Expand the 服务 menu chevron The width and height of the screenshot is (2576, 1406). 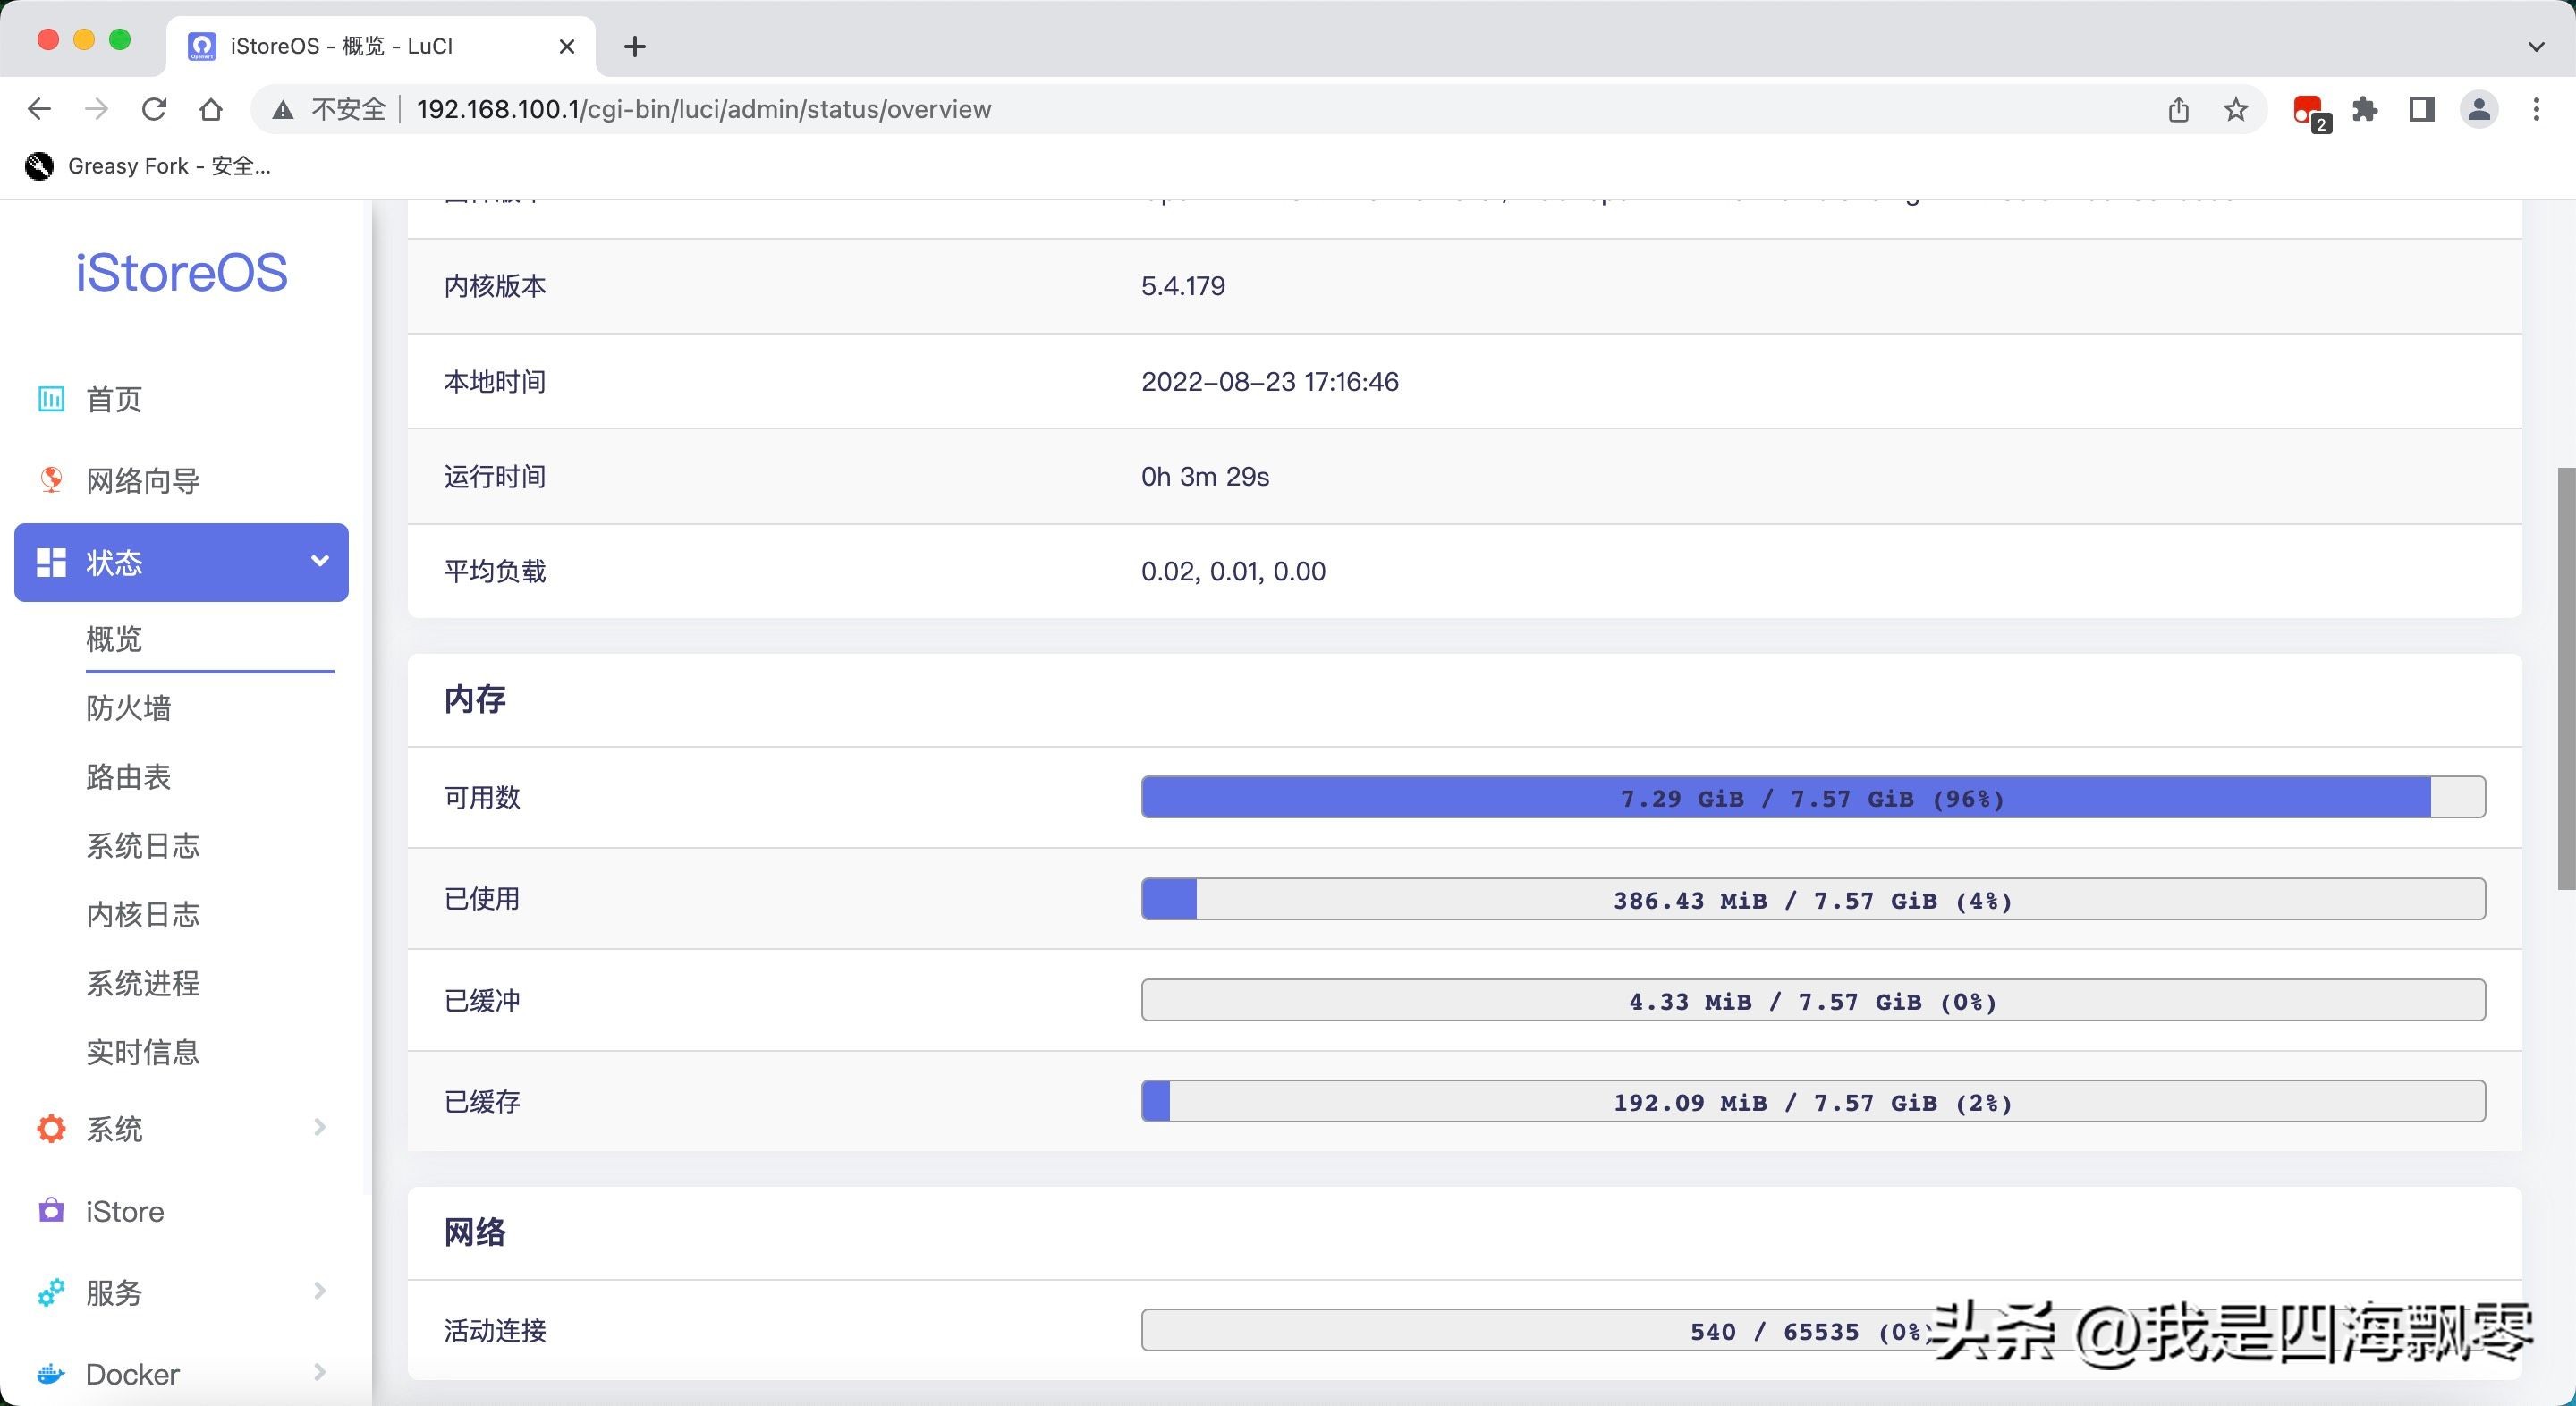320,1290
